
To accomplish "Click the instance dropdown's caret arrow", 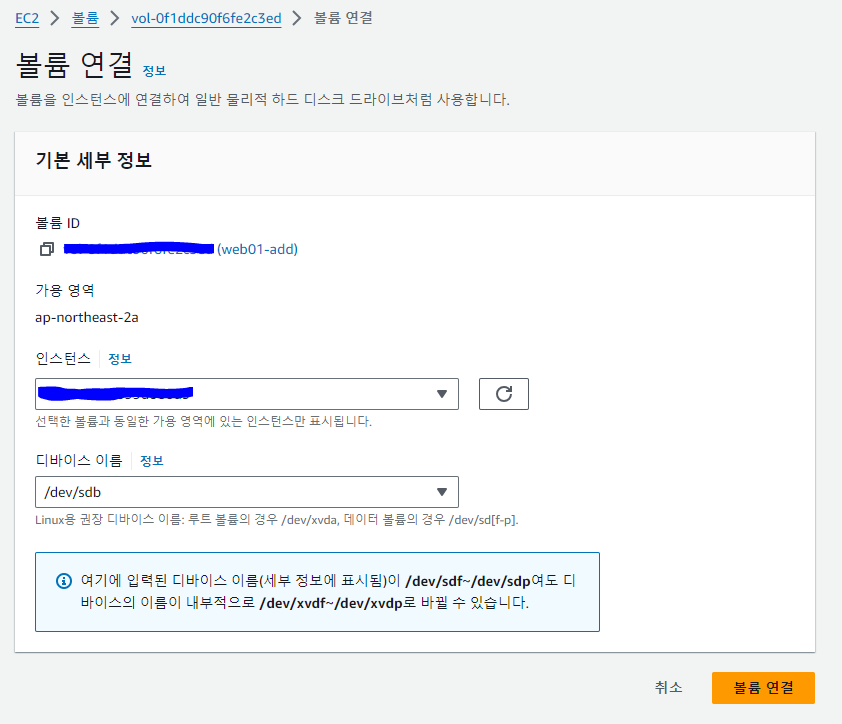I will tap(442, 393).
